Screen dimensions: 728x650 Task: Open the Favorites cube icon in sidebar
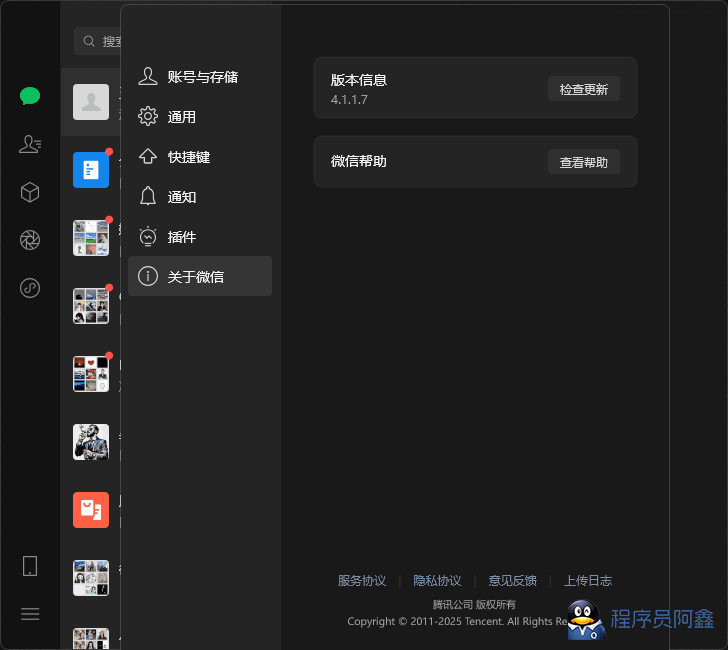(x=30, y=192)
